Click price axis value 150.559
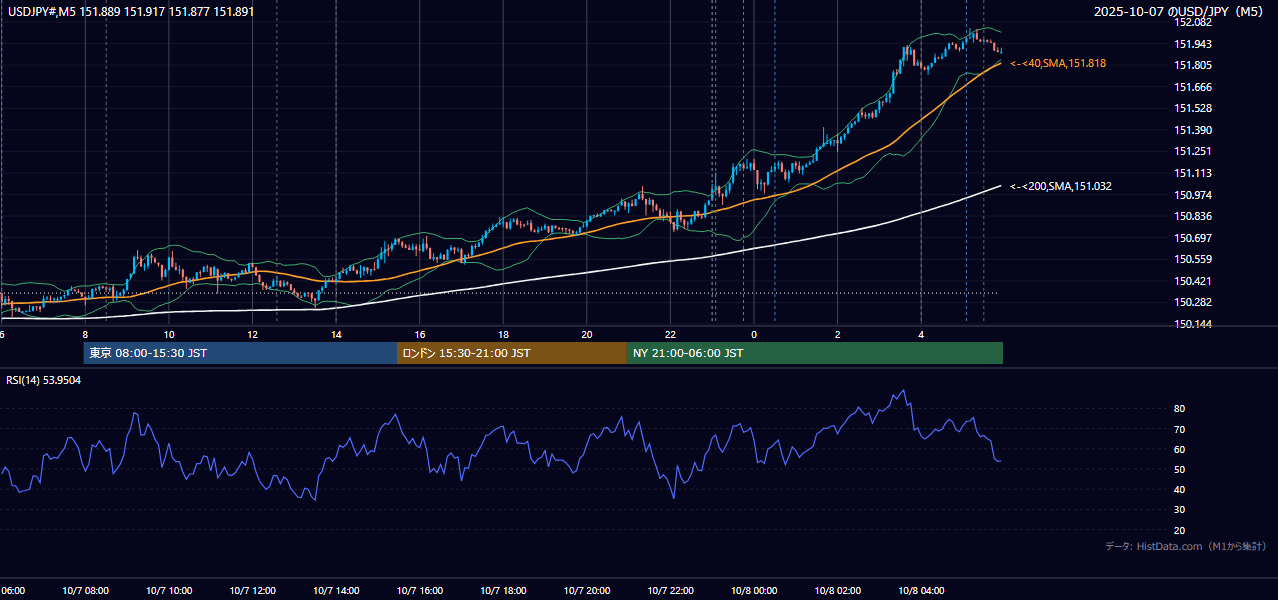Screen dimensions: 1278x600 pos(1193,260)
